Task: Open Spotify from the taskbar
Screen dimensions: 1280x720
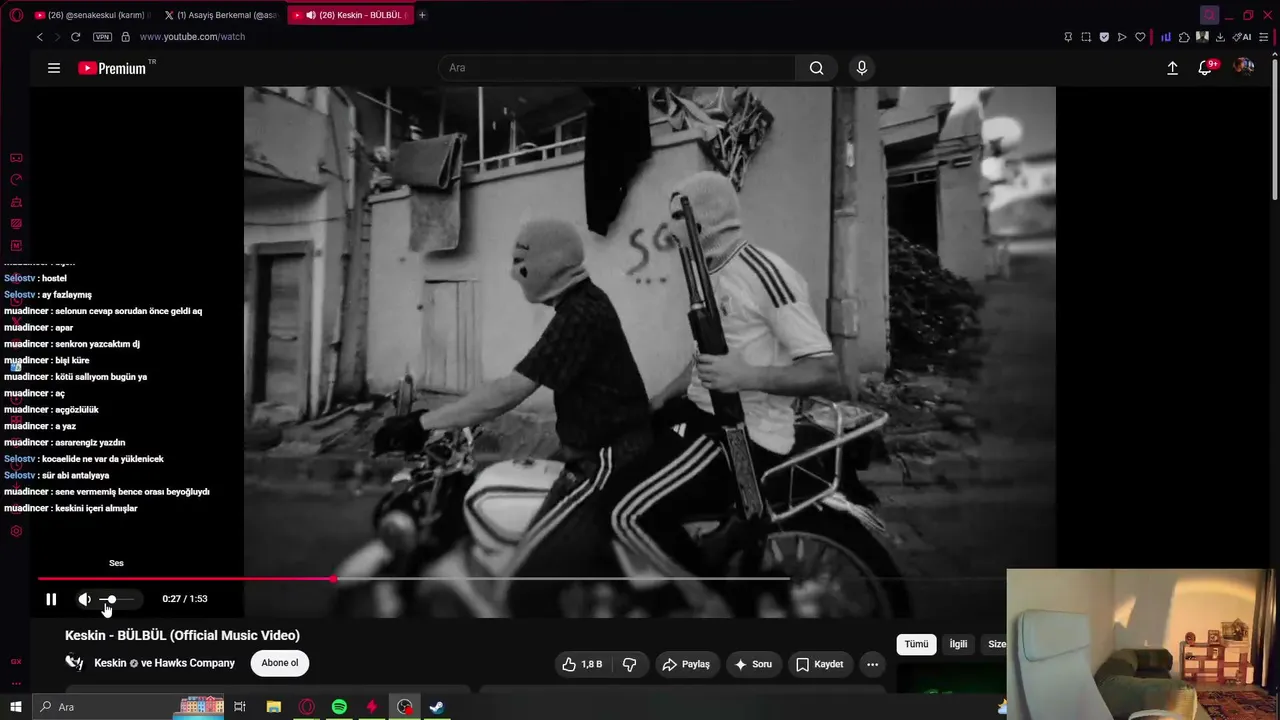Action: pyautogui.click(x=339, y=707)
